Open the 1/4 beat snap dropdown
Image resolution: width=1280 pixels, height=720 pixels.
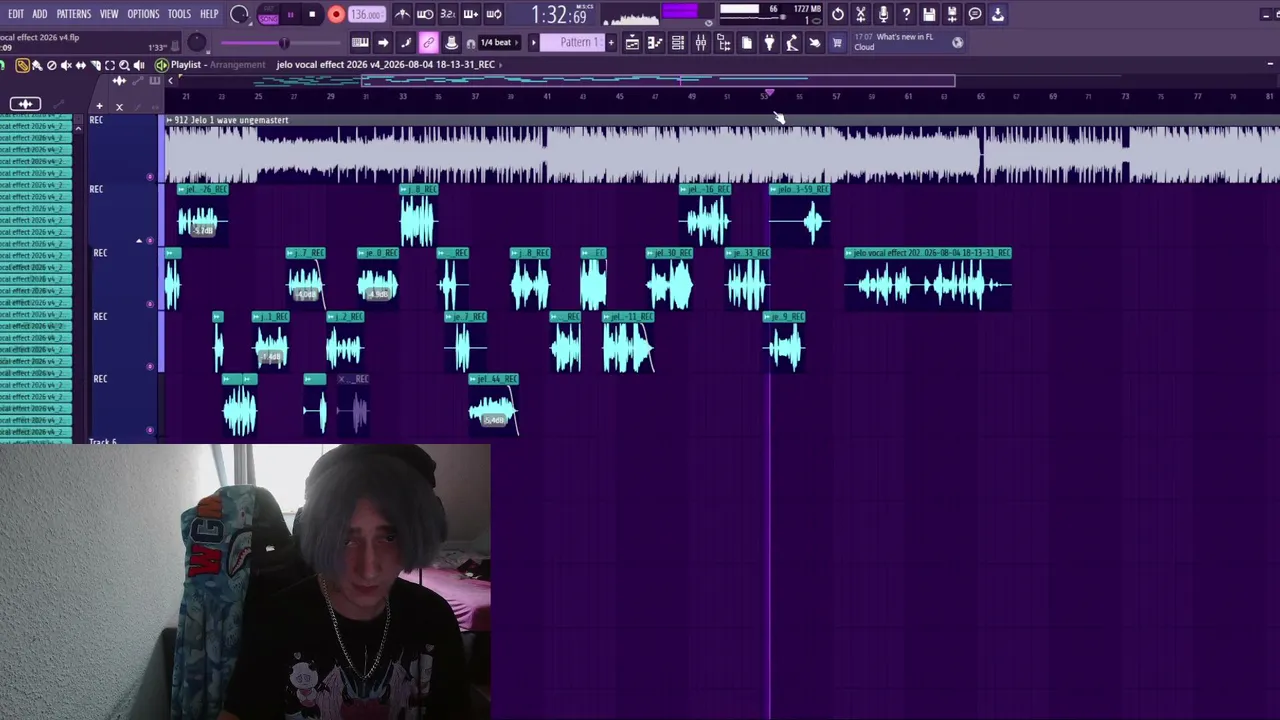pyautogui.click(x=498, y=43)
